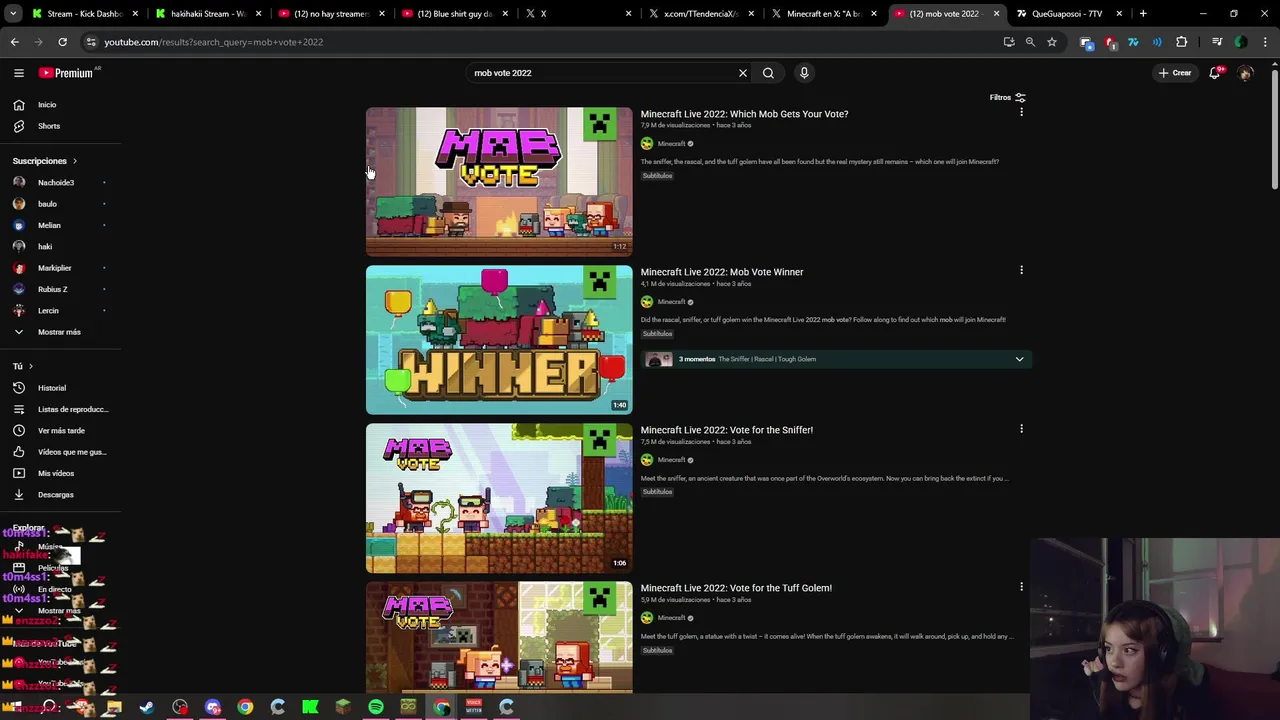
Task: Expand the 3 momentos chapters chevron
Action: click(x=1019, y=359)
